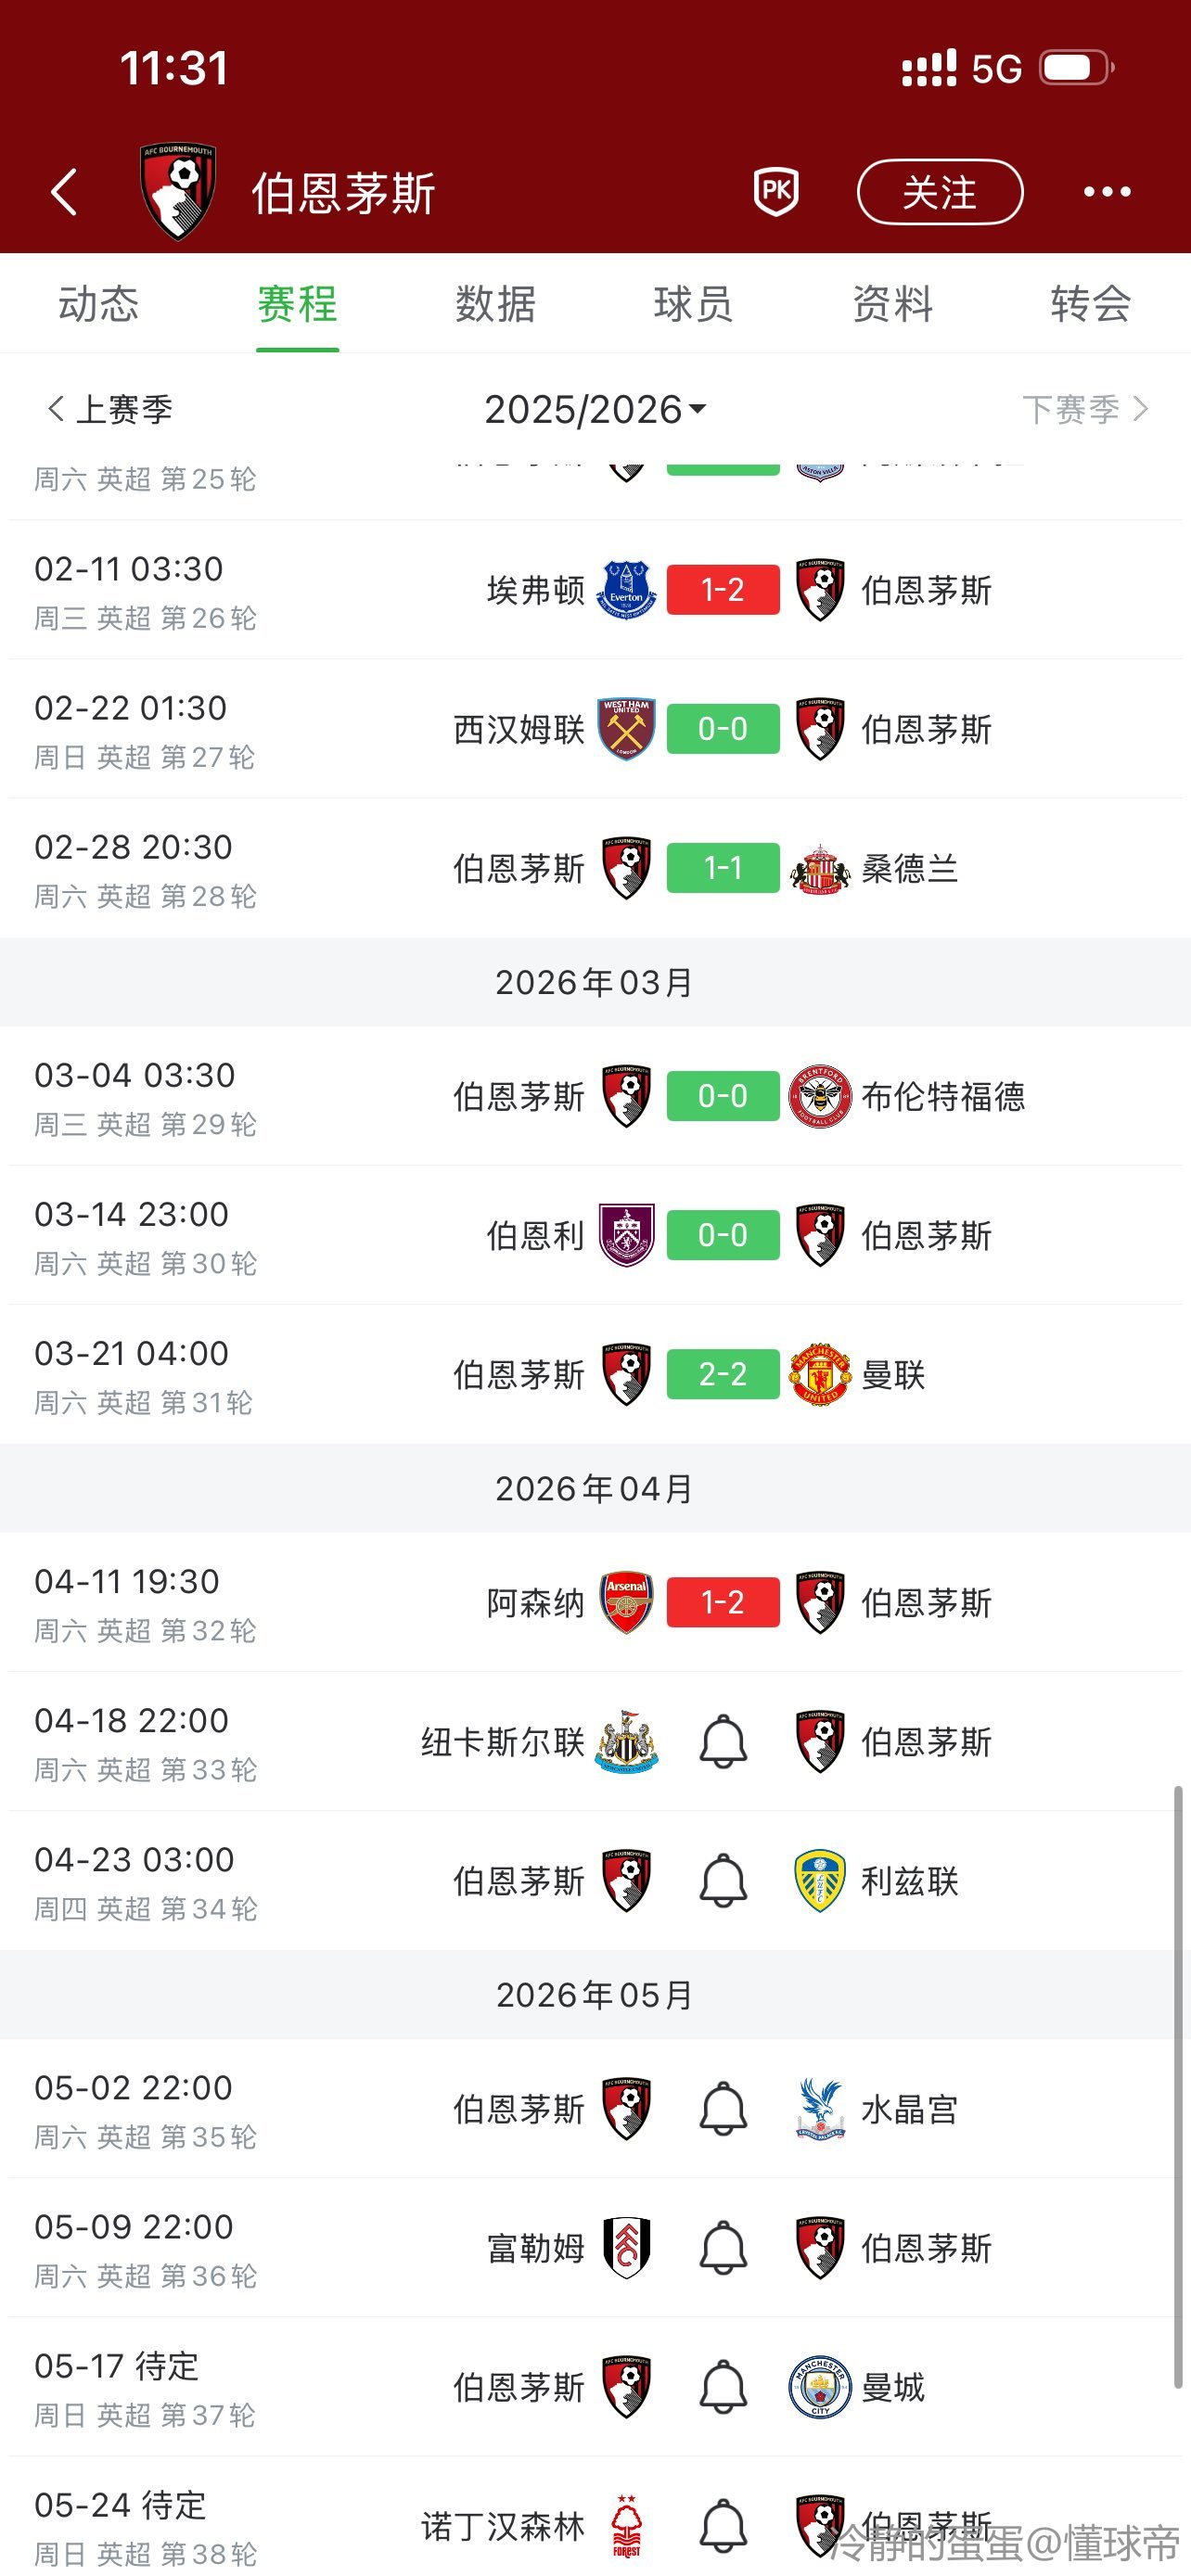Switch to the 数据 tab
This screenshot has width=1191, height=2576.
point(496,304)
